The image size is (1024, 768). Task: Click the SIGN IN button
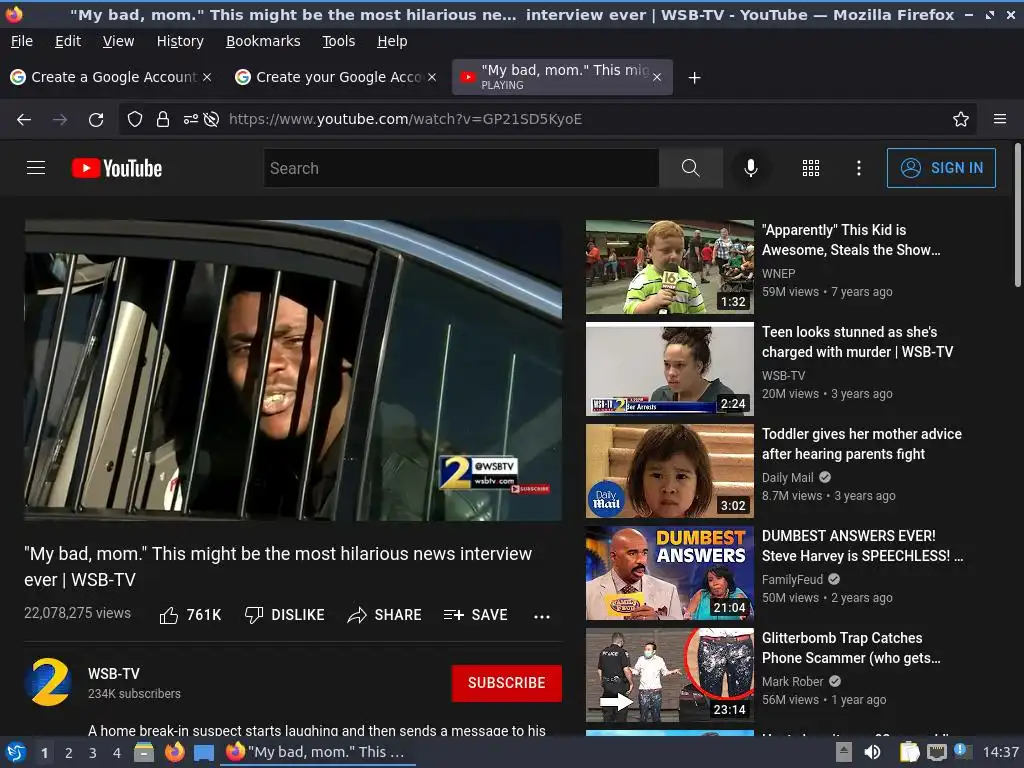pos(941,168)
